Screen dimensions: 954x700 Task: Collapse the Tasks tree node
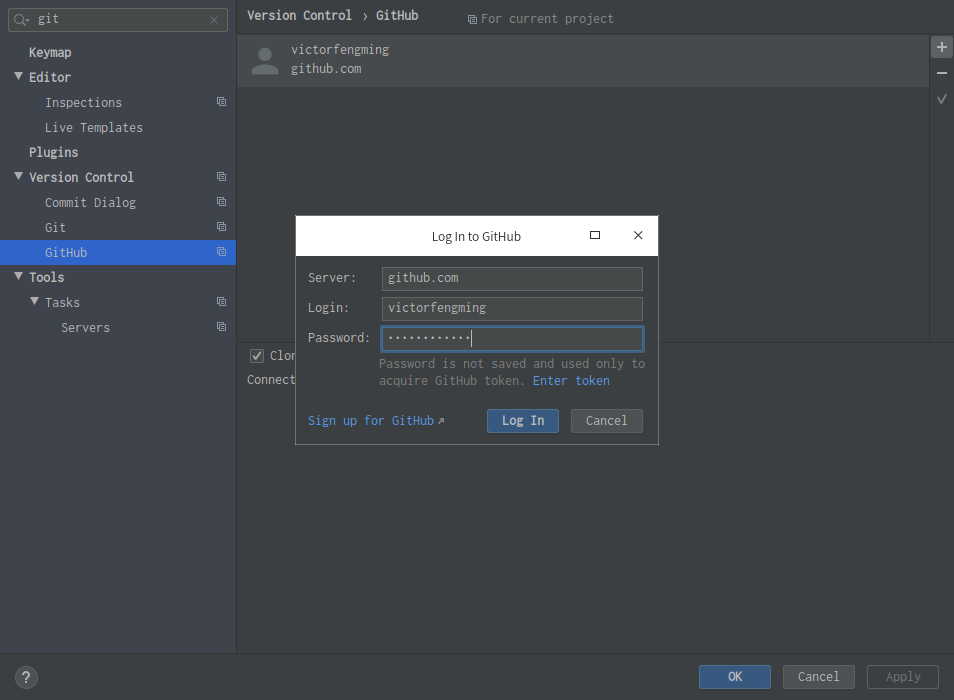[35, 302]
